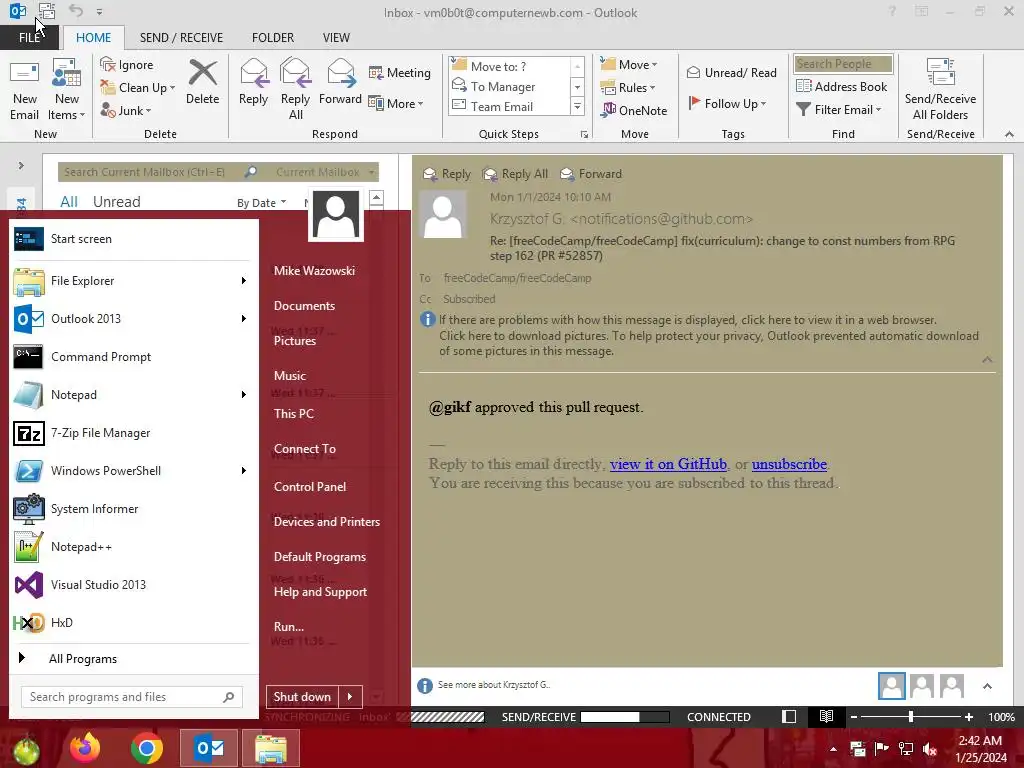
Task: Send the message to OneNote
Action: tap(634, 110)
